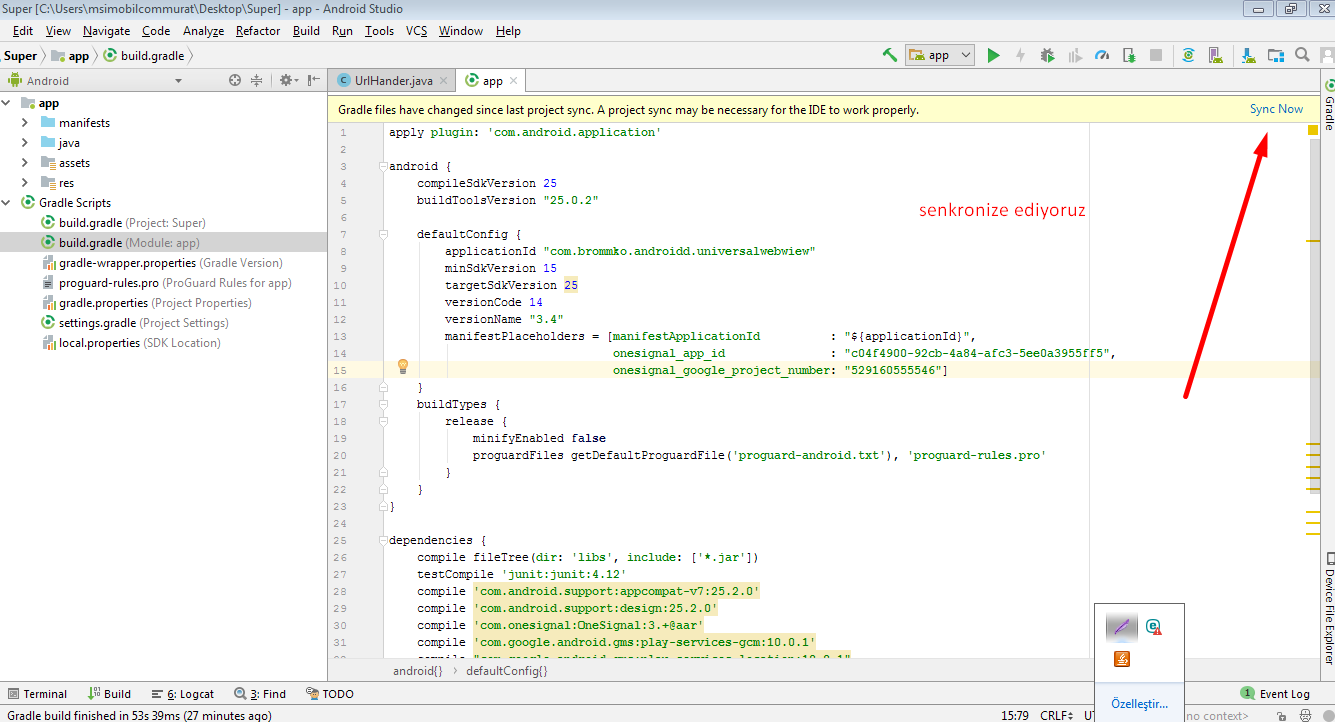Click the green hammer Make Project icon
Image resolution: width=1335 pixels, height=722 pixels.
pyautogui.click(x=889, y=55)
